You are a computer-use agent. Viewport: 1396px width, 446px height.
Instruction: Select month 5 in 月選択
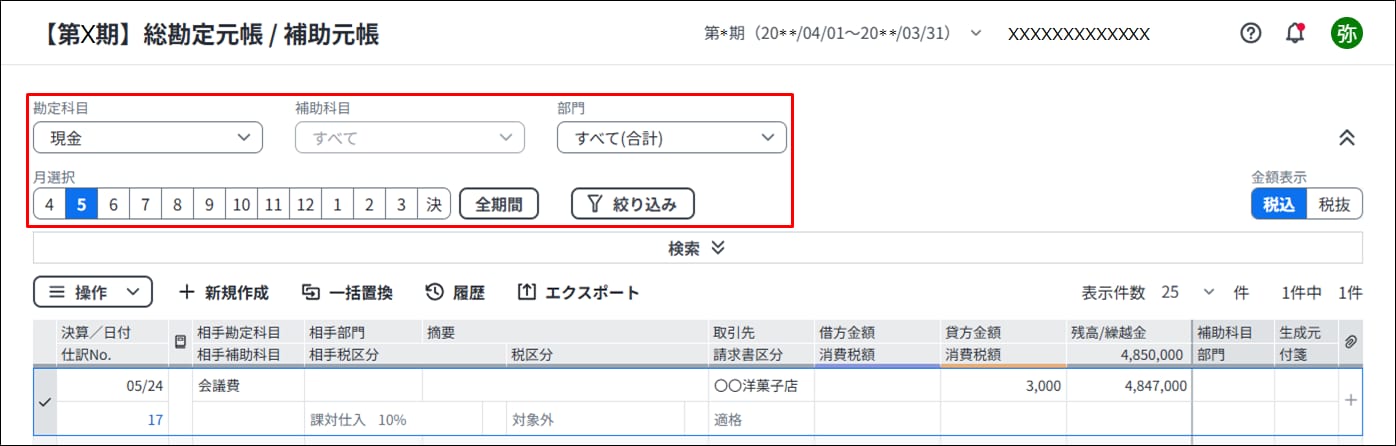[x=81, y=204]
